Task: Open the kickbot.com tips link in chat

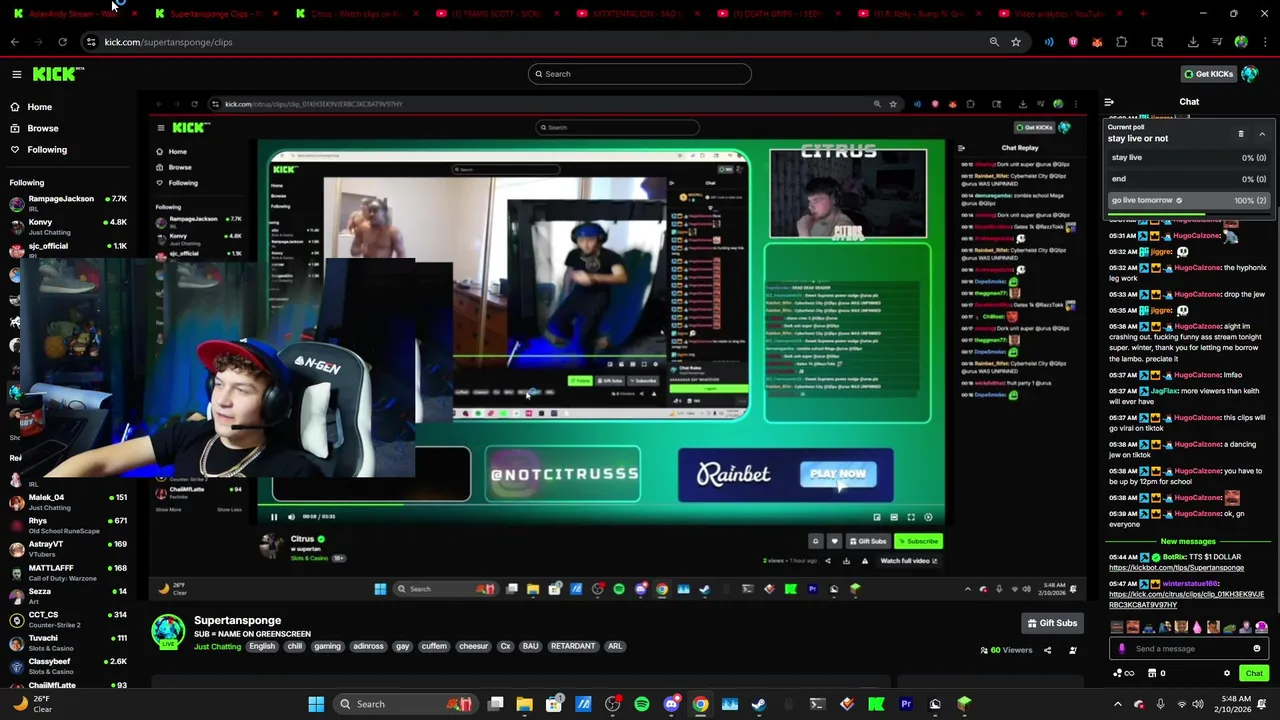Action: click(x=1176, y=568)
